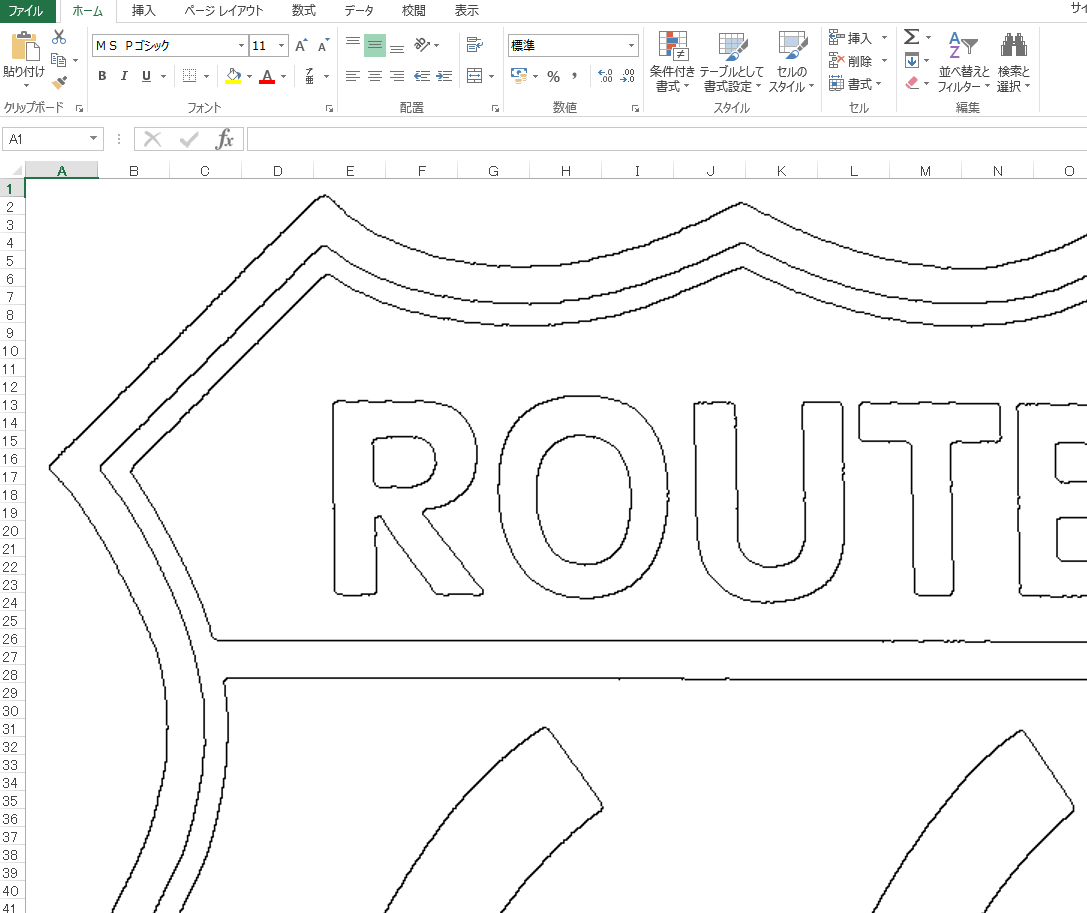Screen dimensions: 1087x913
Task: Expand the borders dropdown arrow
Action: [x=206, y=76]
